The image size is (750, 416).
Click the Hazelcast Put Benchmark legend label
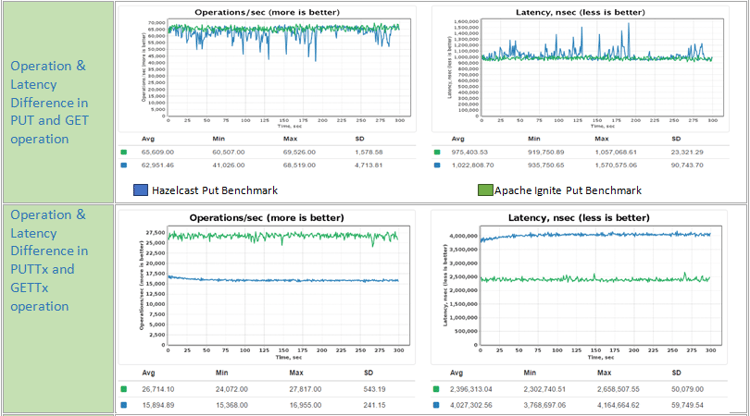tap(215, 190)
